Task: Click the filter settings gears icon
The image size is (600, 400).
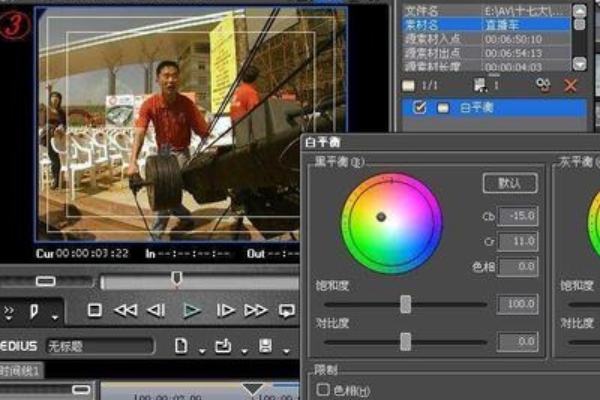Action: pos(543,85)
